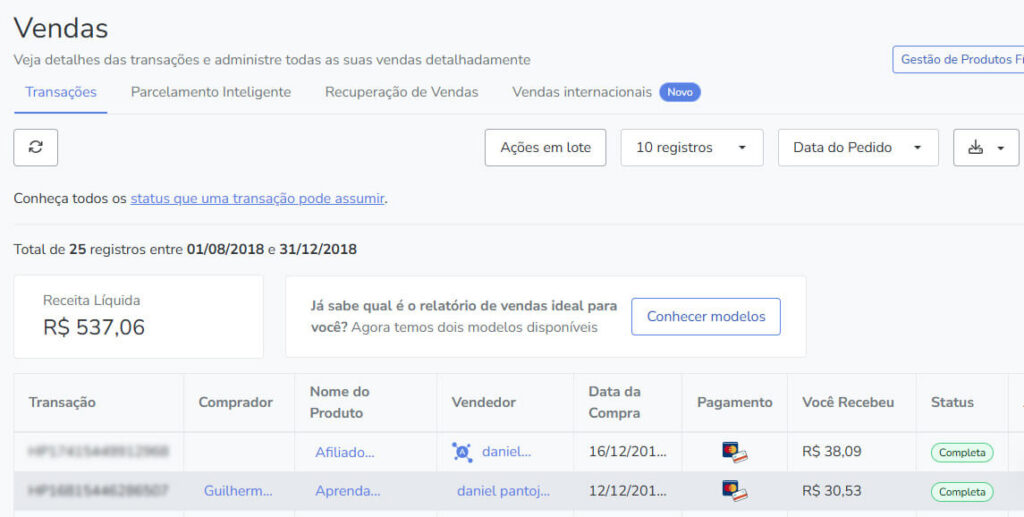
Task: Open the daniel pantoj... vendor link
Action: coord(503,491)
